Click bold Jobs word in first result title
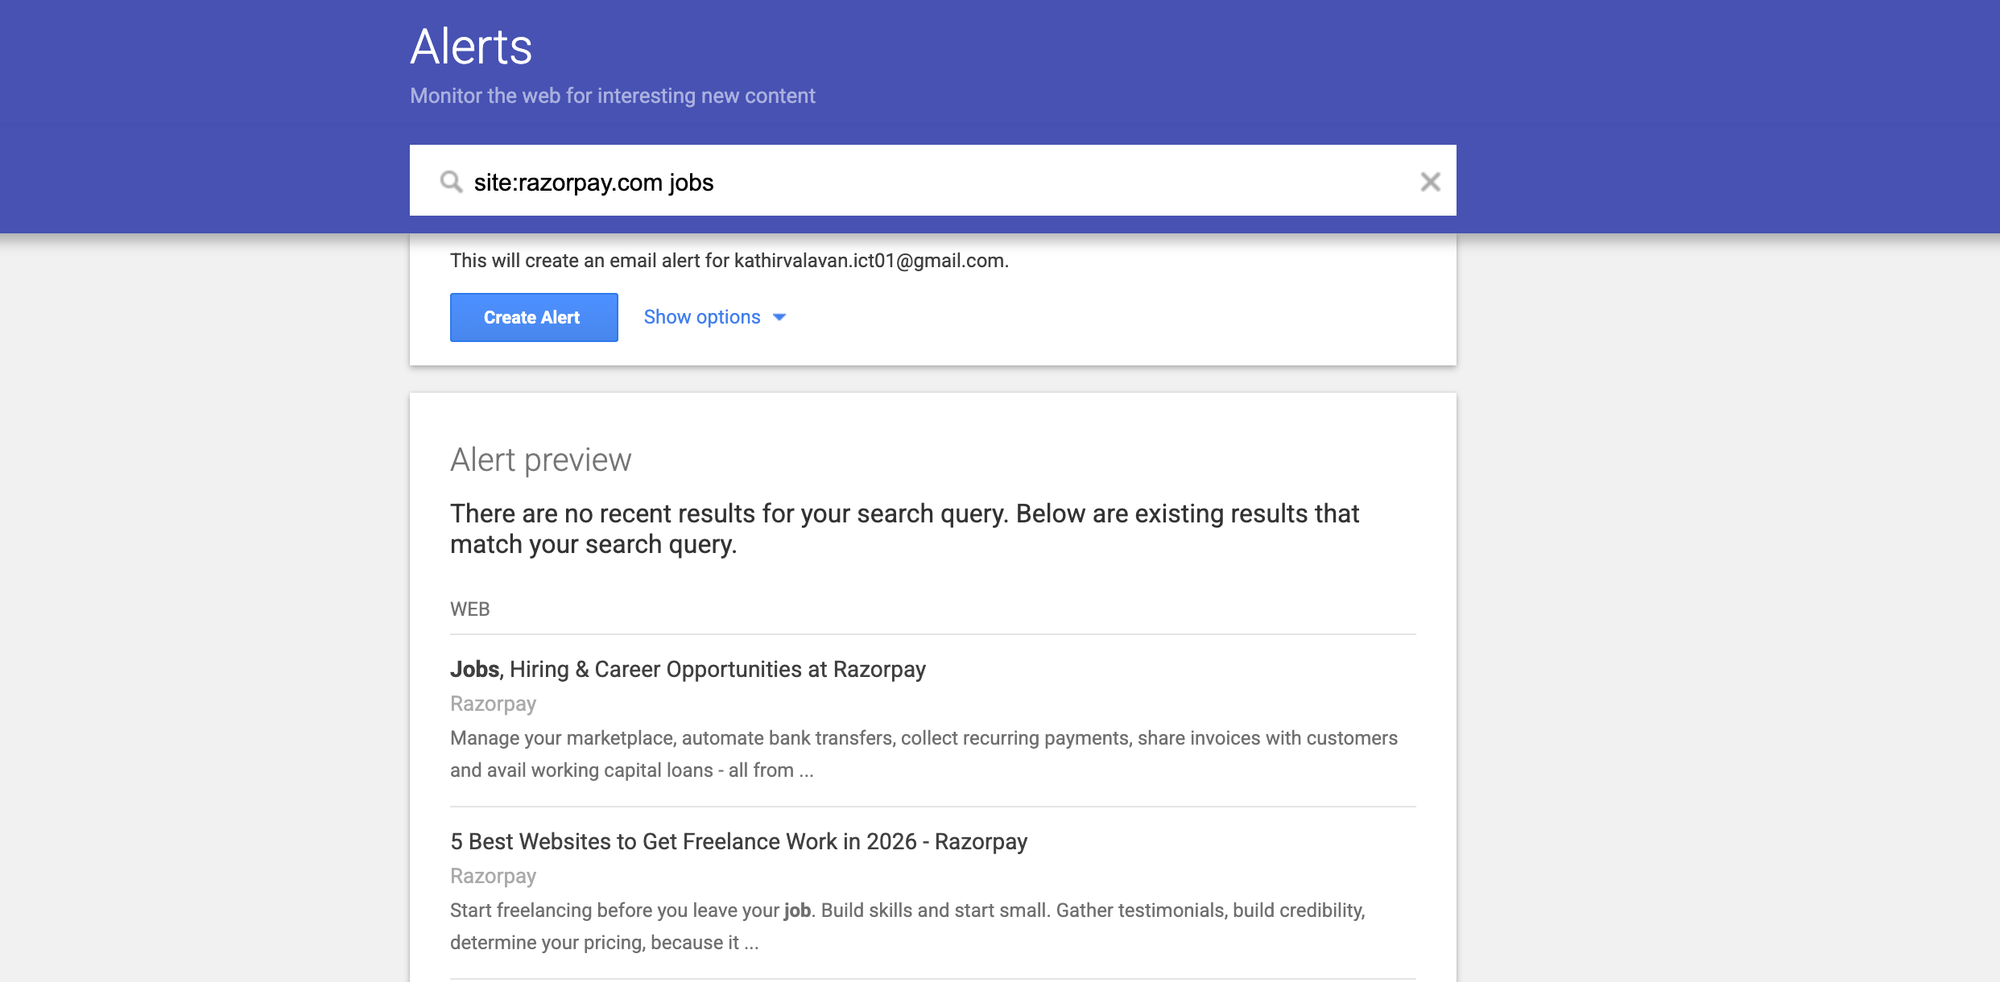Screen dimensions: 2000x982 coord(475,669)
